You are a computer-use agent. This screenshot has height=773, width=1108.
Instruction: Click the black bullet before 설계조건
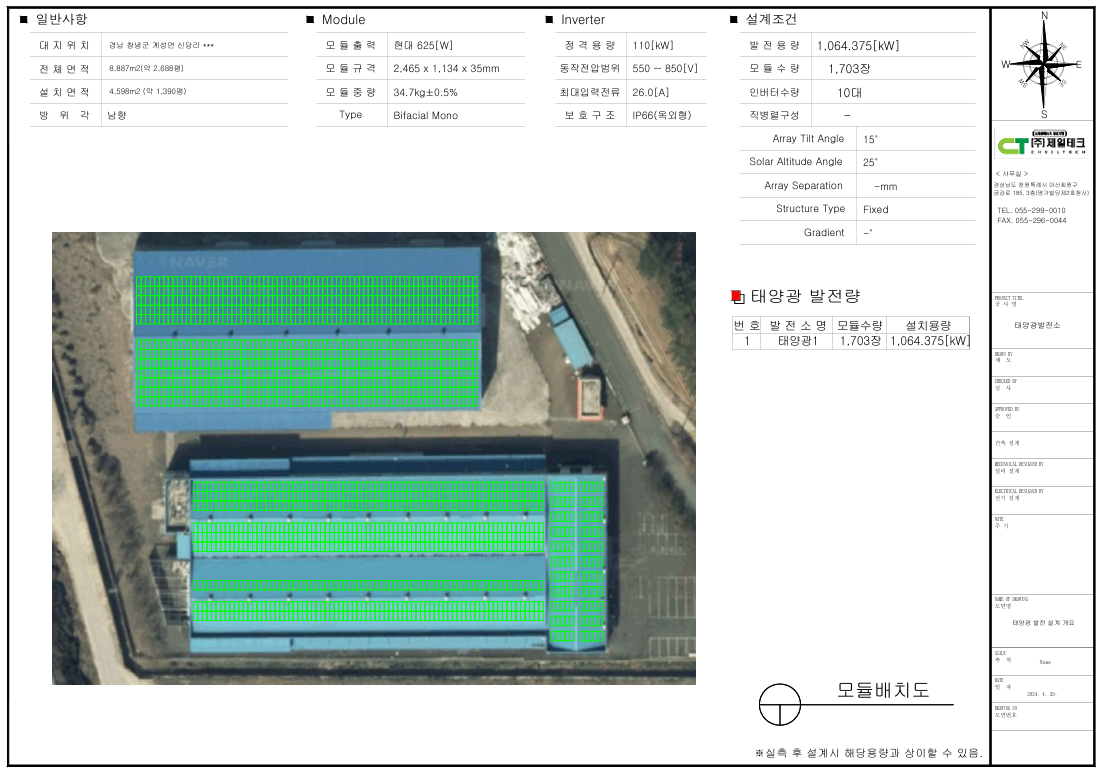734,20
